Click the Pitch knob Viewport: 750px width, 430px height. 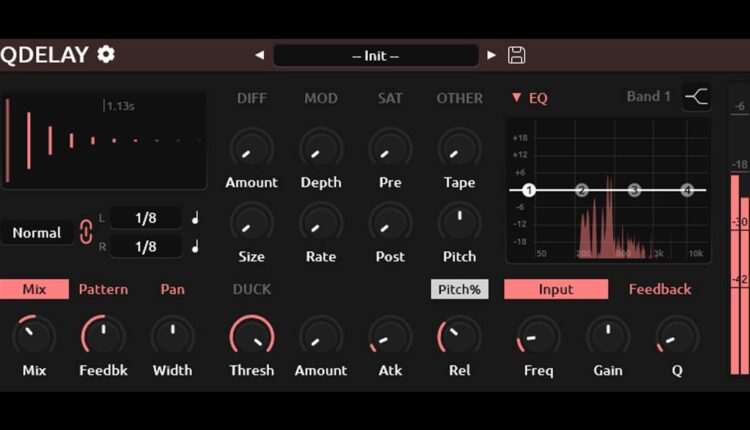(x=459, y=223)
